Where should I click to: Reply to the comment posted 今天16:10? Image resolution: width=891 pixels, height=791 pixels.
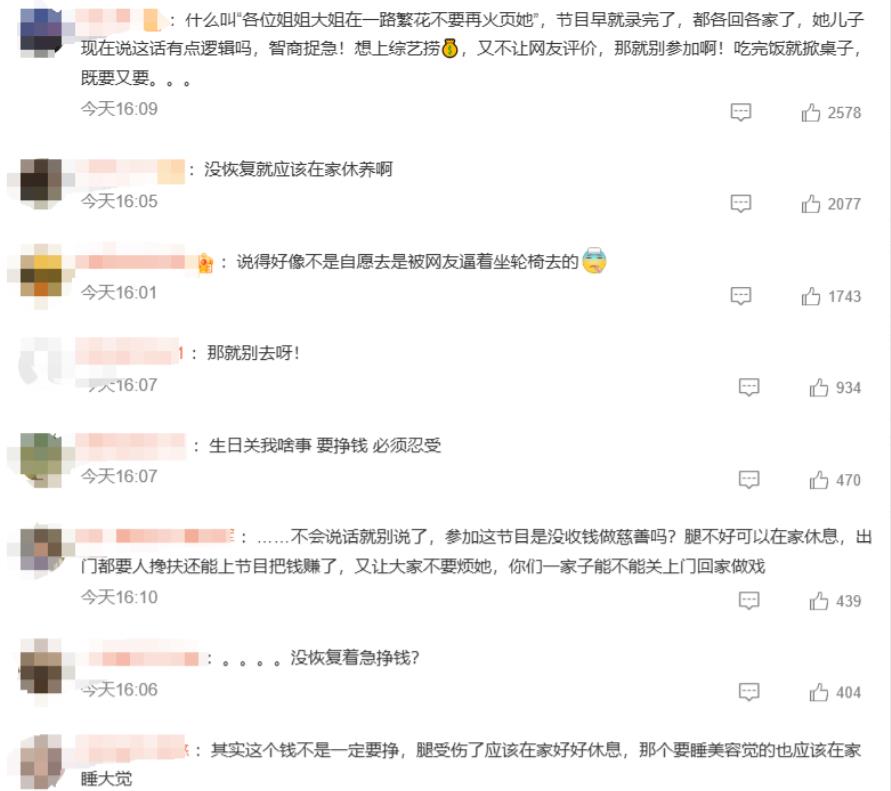748,600
